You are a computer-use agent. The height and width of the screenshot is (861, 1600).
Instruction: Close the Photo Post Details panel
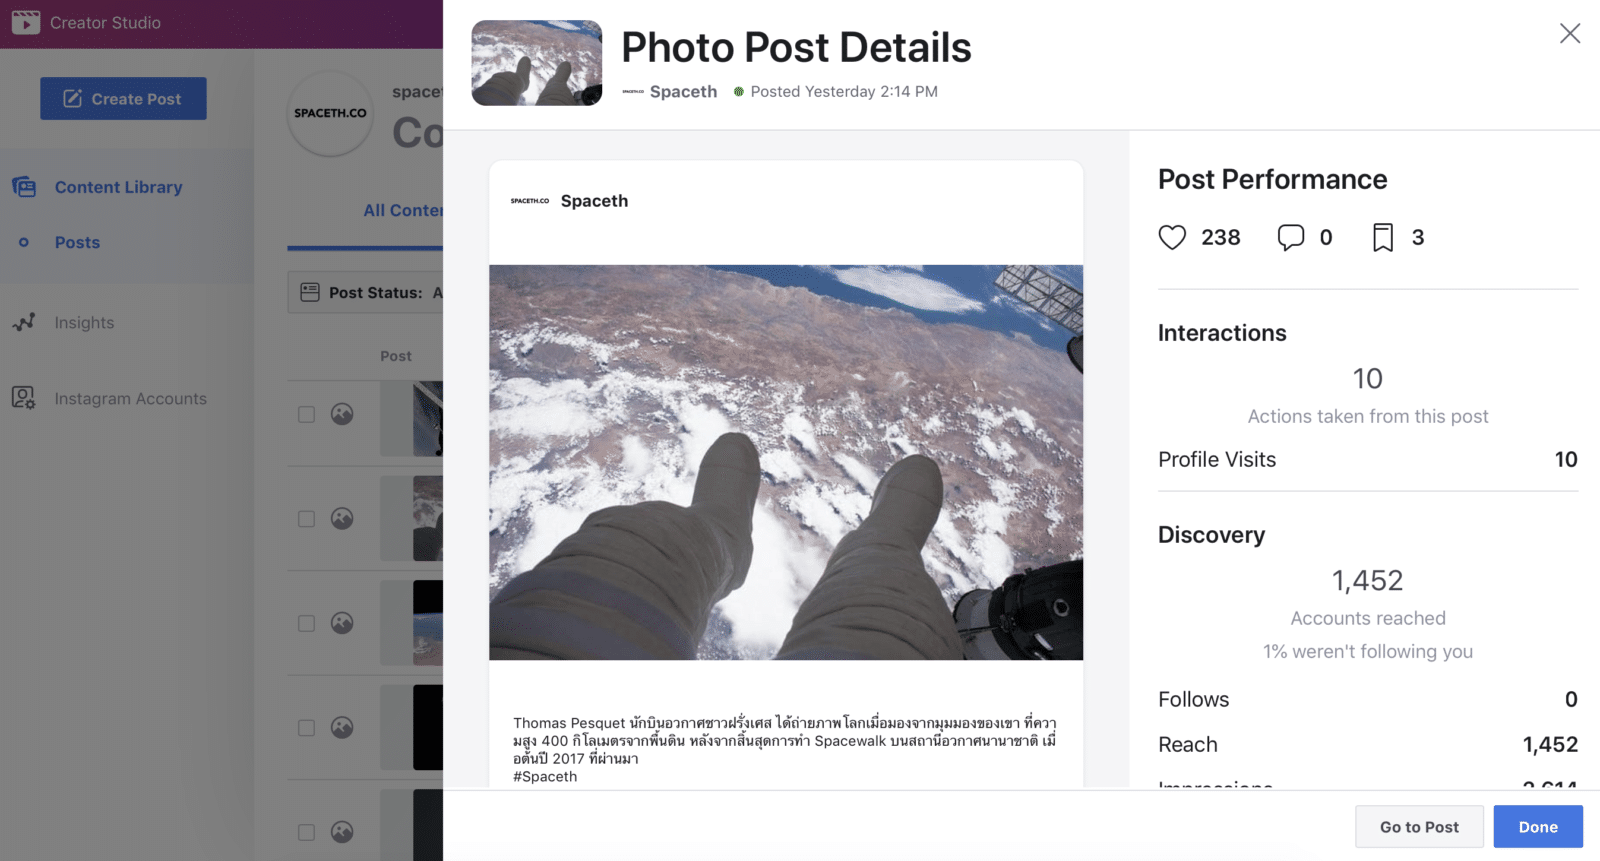click(1569, 33)
